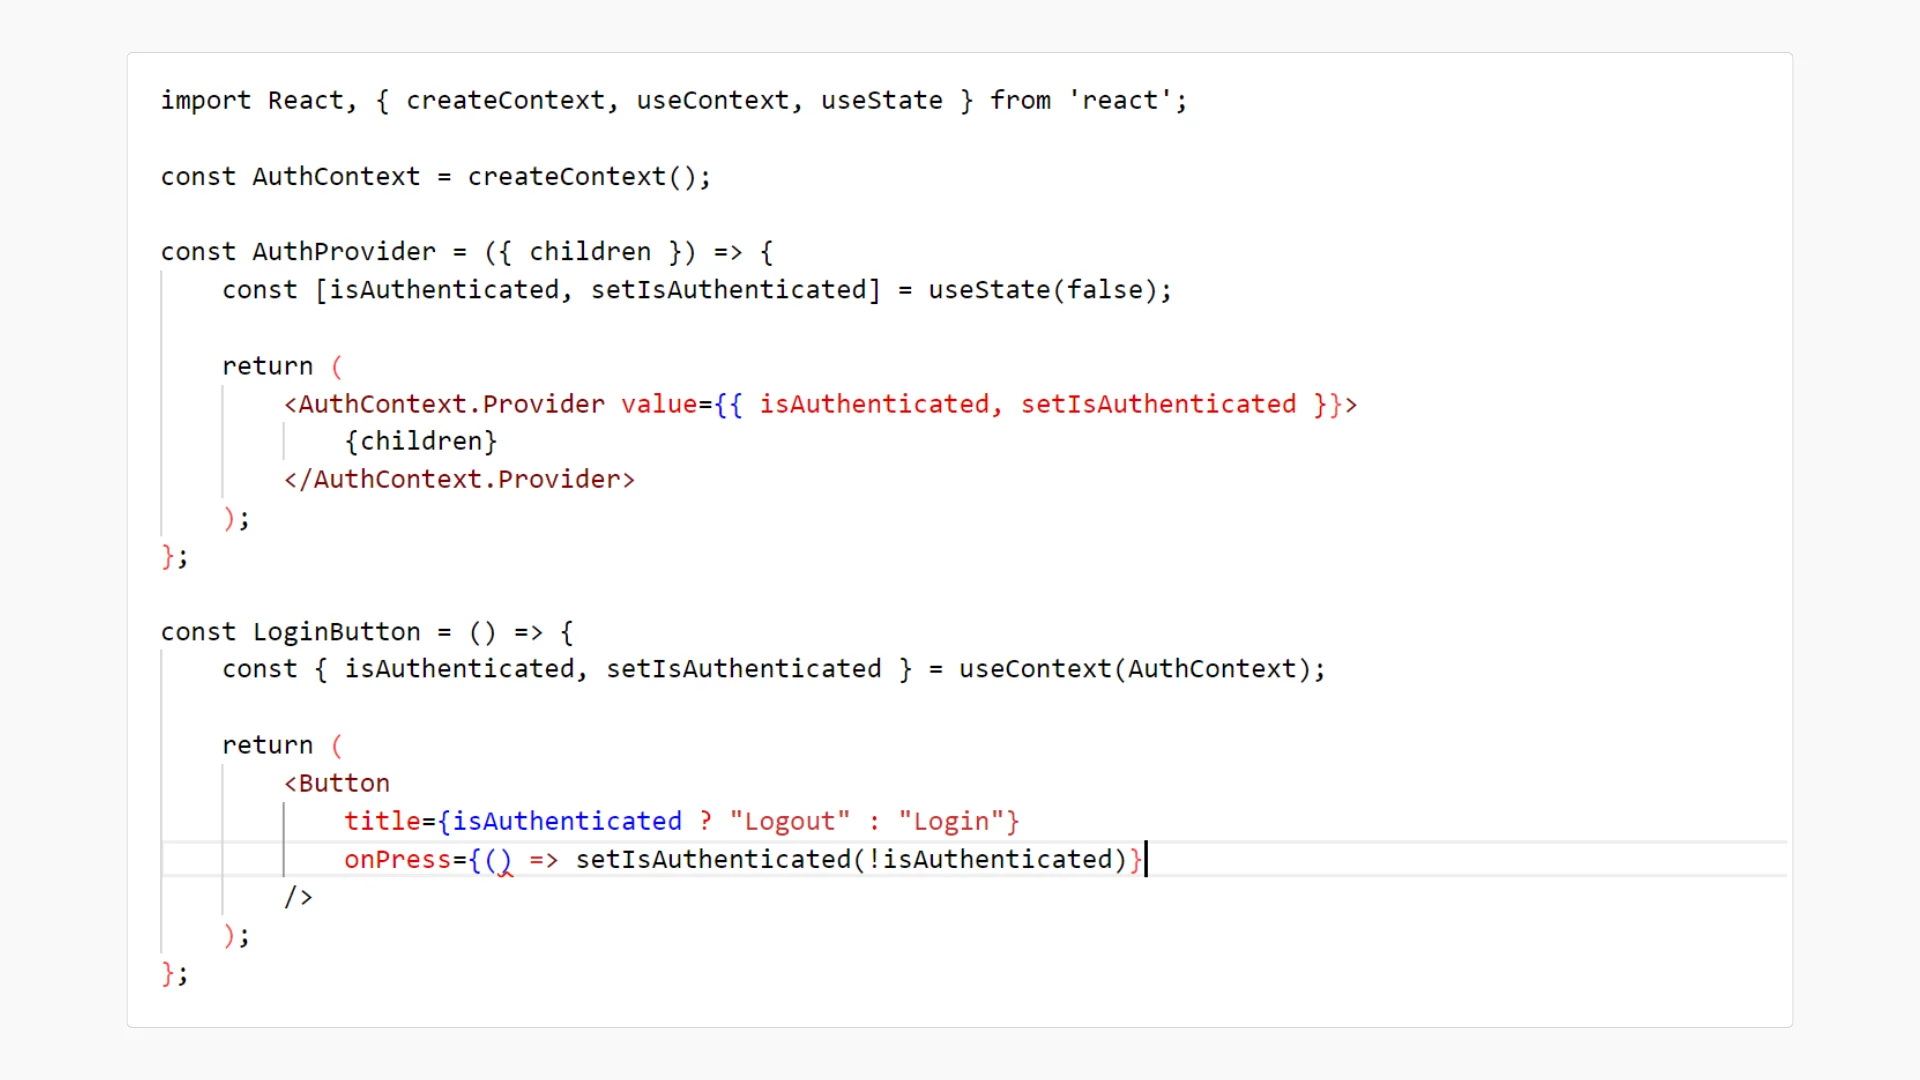Click the LoginButton constant name
1920x1080 pixels.
(337, 632)
